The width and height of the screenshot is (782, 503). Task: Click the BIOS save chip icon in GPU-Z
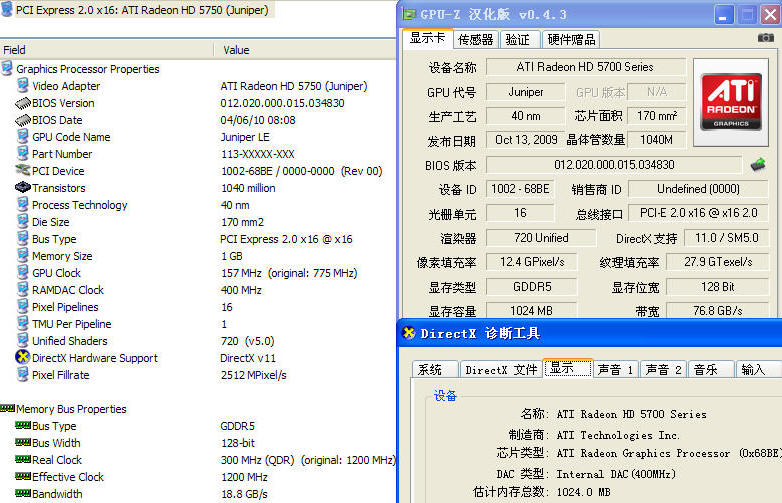pyautogui.click(x=758, y=165)
